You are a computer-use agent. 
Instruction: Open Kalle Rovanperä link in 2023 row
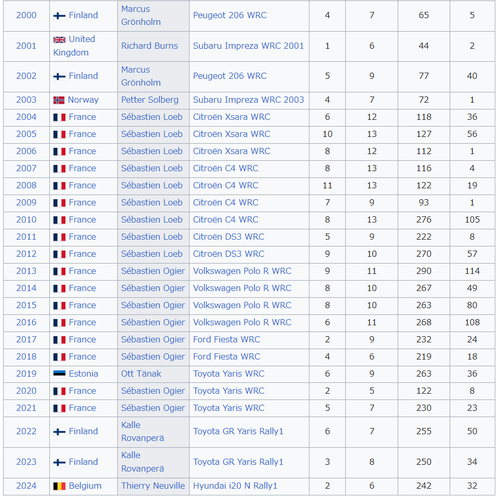pos(142,462)
